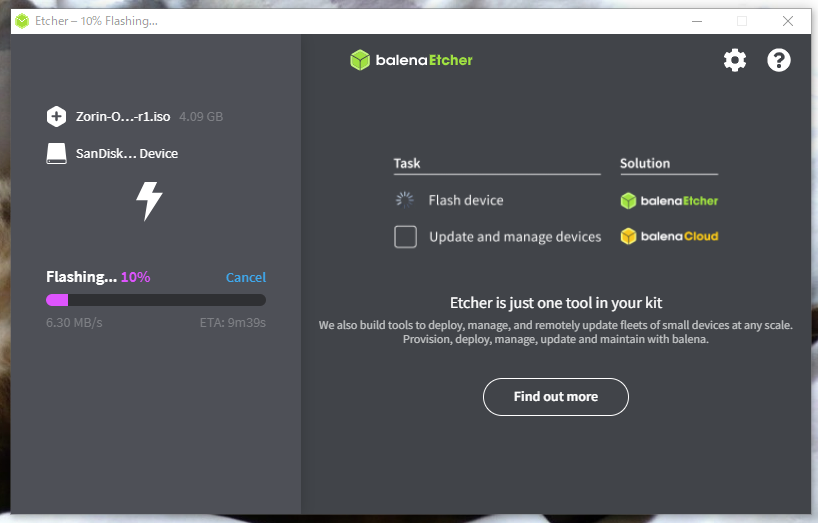The image size is (818, 523).
Task: Click the ETA: 9m39s readout
Action: 233,323
